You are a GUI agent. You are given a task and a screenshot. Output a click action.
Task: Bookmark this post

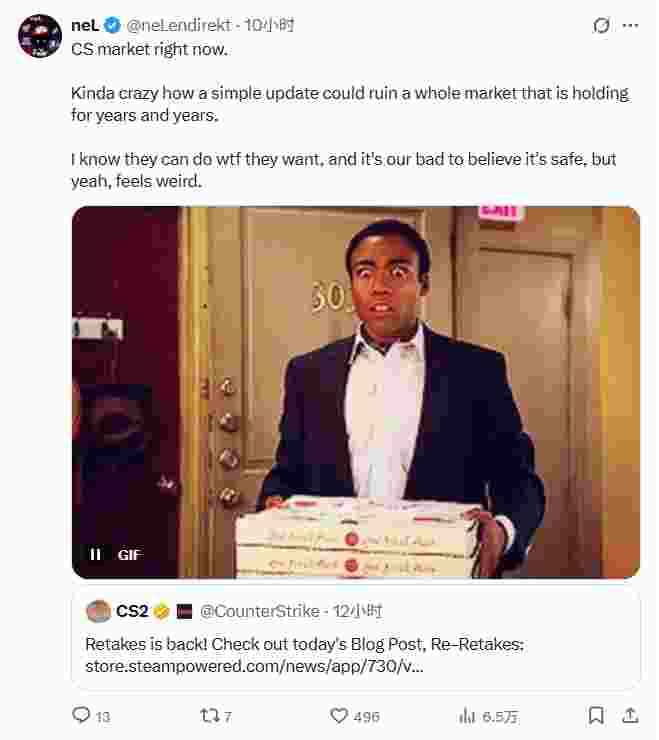[x=596, y=716]
